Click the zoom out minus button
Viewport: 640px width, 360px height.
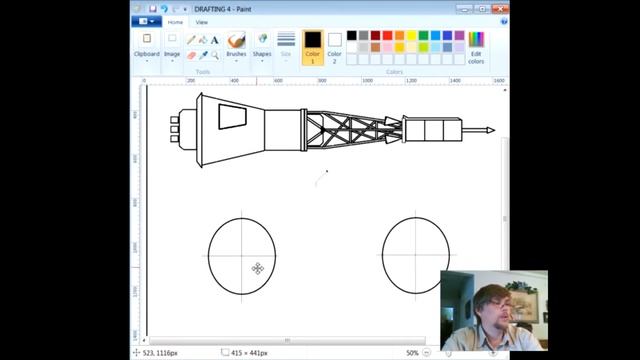tap(427, 352)
